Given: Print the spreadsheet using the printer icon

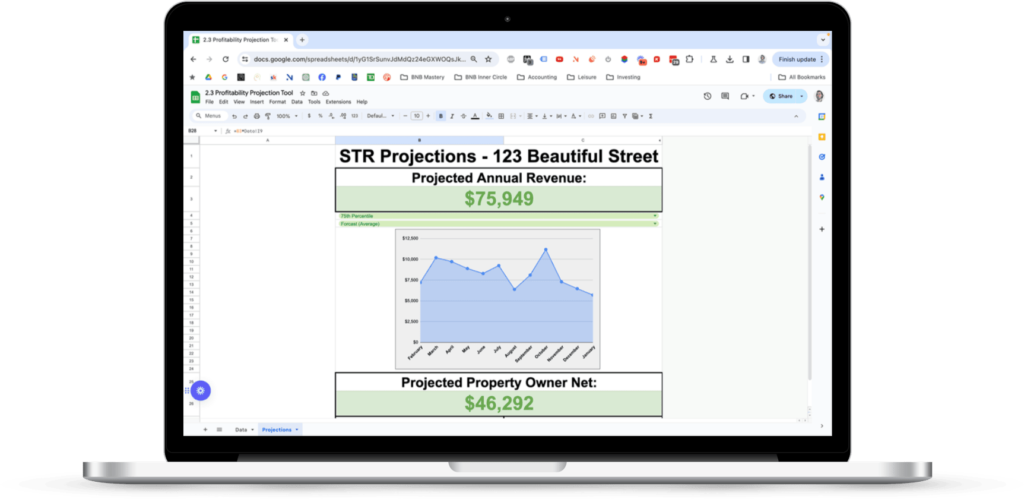Looking at the screenshot, I should pos(257,116).
